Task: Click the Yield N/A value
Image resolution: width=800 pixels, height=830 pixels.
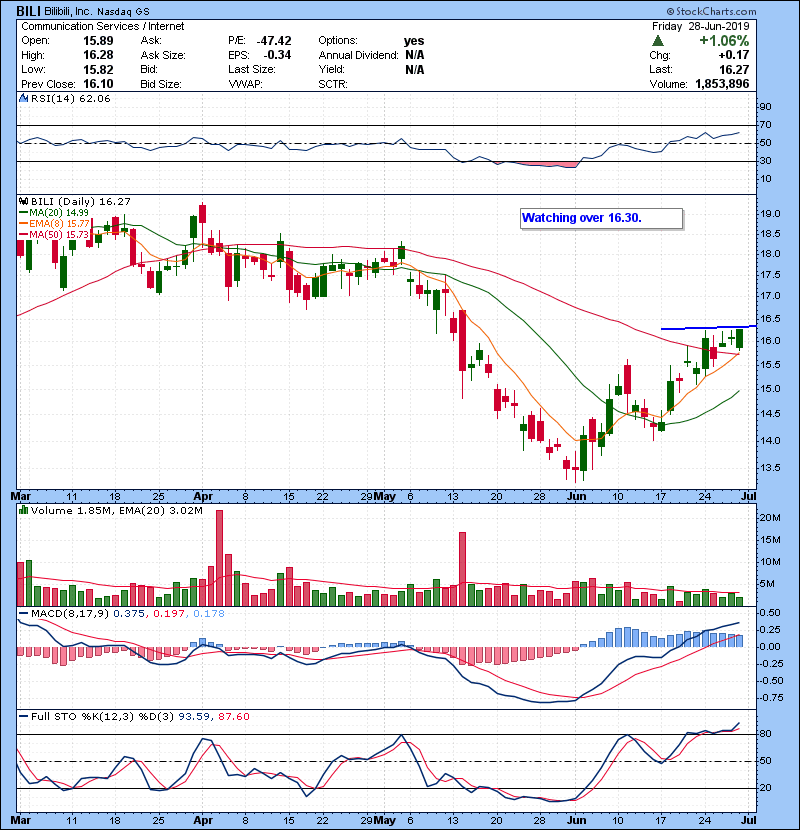Action: [x=415, y=69]
